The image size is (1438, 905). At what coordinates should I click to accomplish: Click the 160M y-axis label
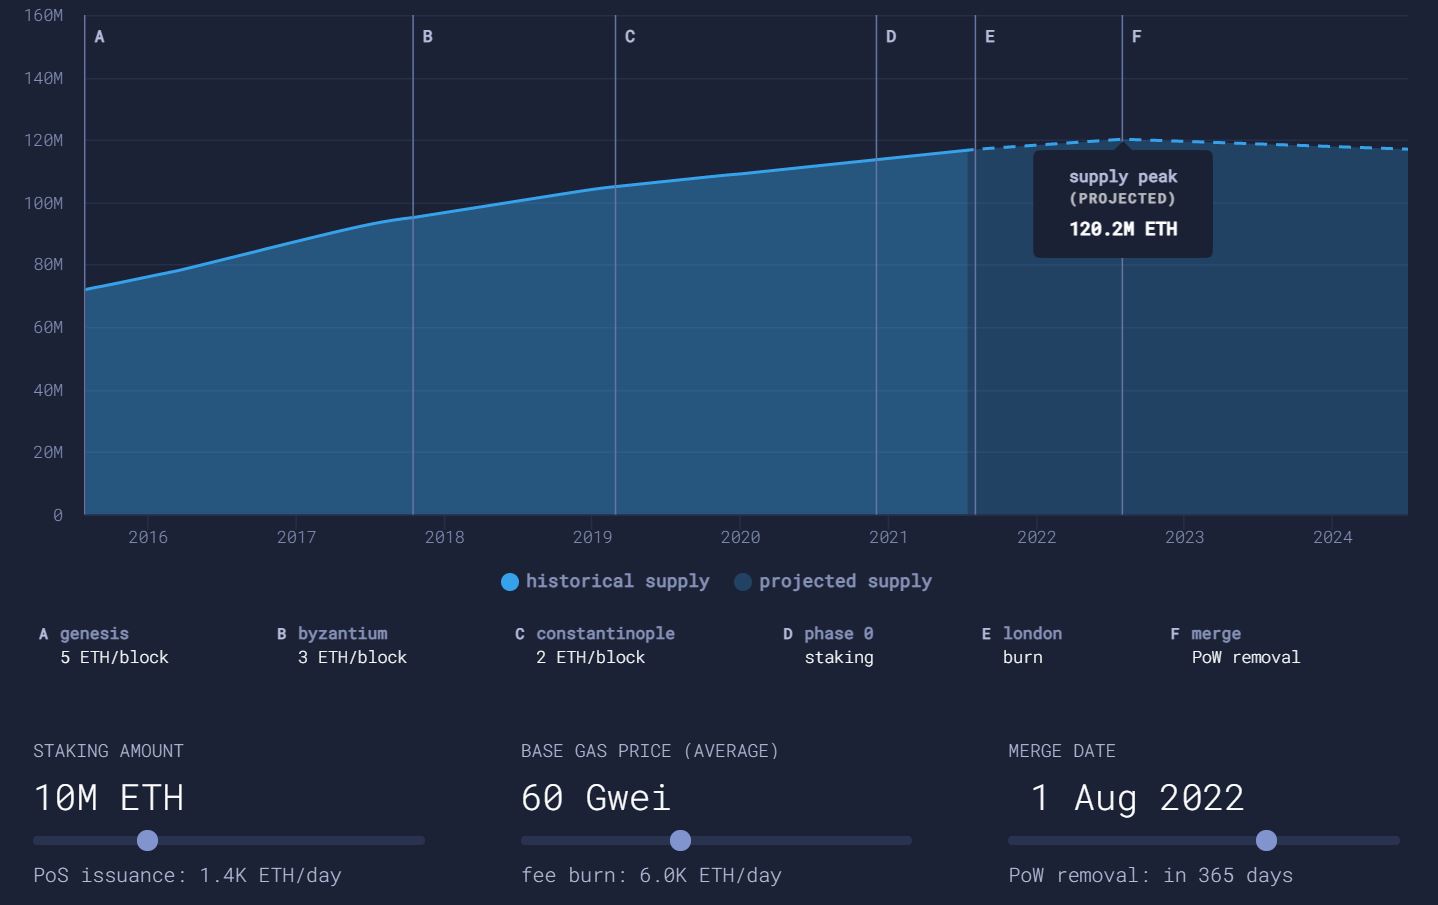coord(43,15)
